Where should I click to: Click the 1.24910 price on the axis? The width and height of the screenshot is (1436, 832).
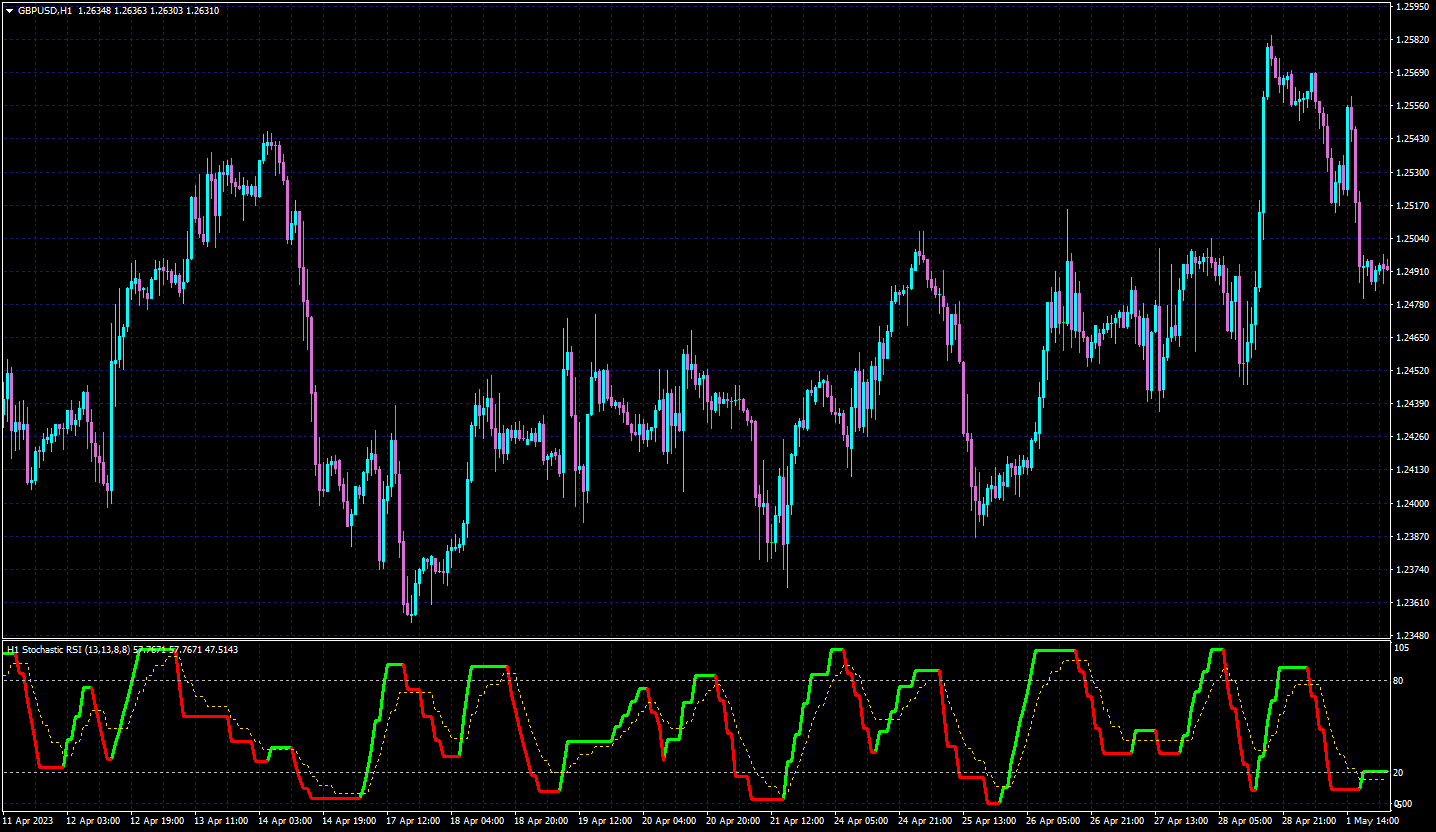(1413, 271)
